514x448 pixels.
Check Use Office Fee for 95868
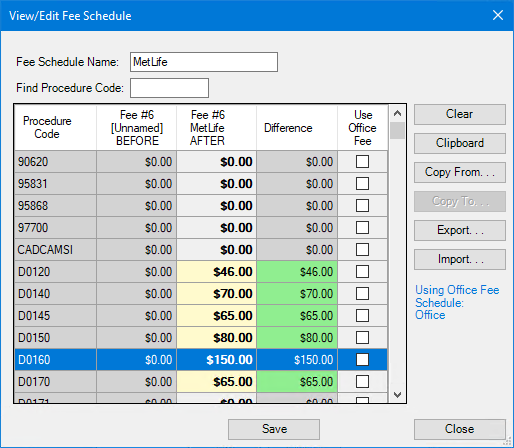pos(362,206)
